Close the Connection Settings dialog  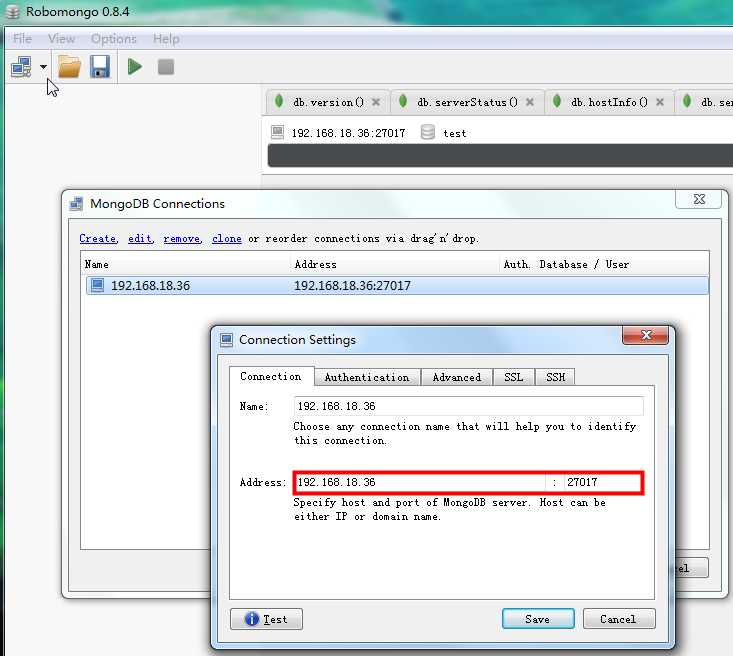tap(646, 335)
